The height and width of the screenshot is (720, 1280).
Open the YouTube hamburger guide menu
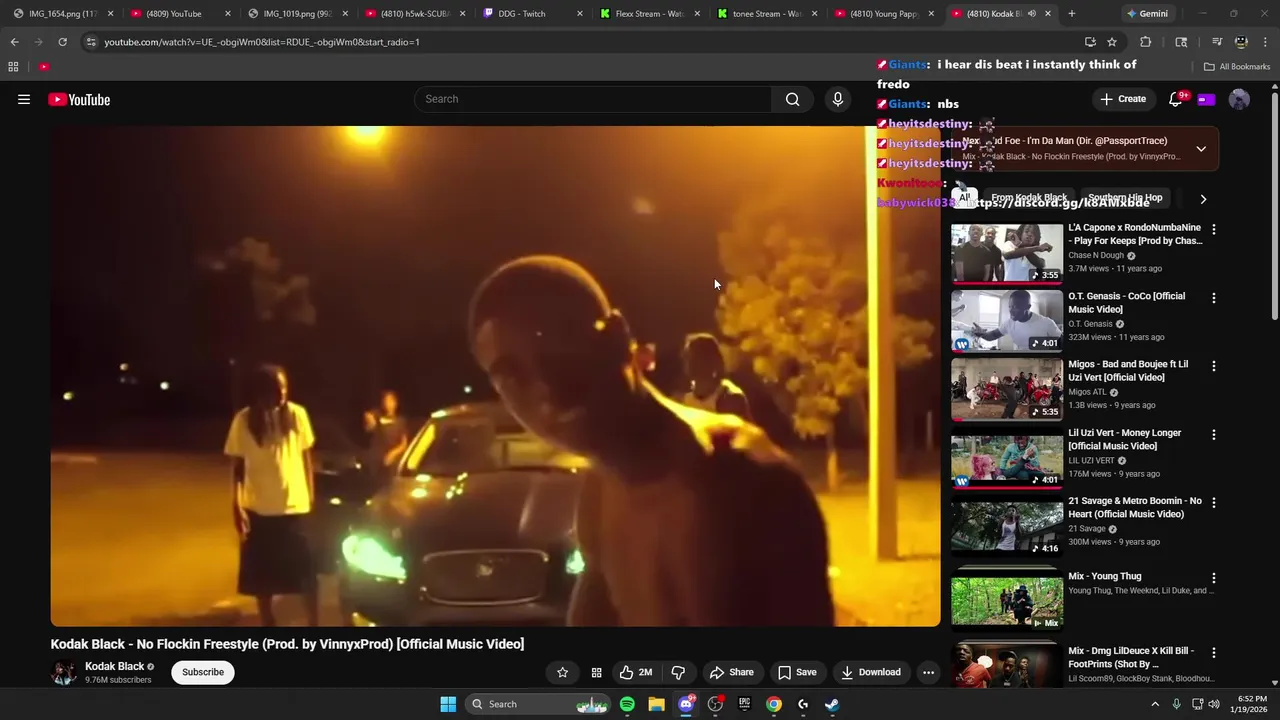[24, 99]
